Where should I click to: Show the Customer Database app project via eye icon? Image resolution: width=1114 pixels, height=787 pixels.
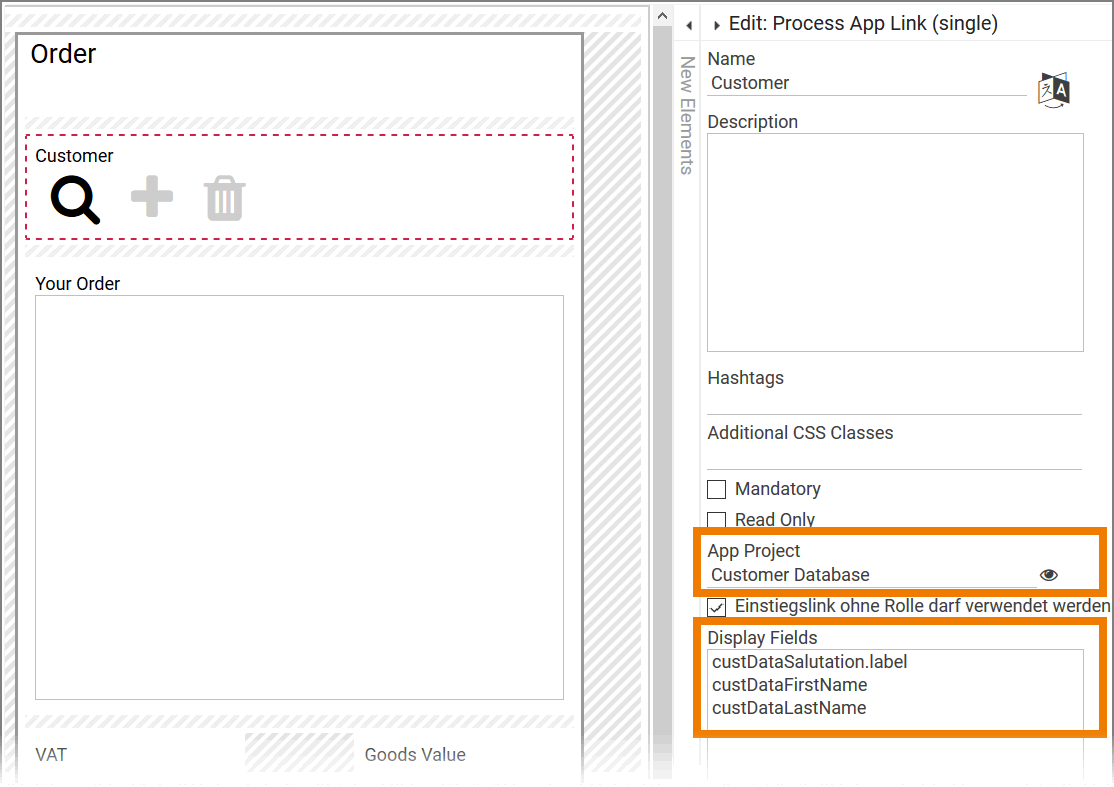point(1048,574)
